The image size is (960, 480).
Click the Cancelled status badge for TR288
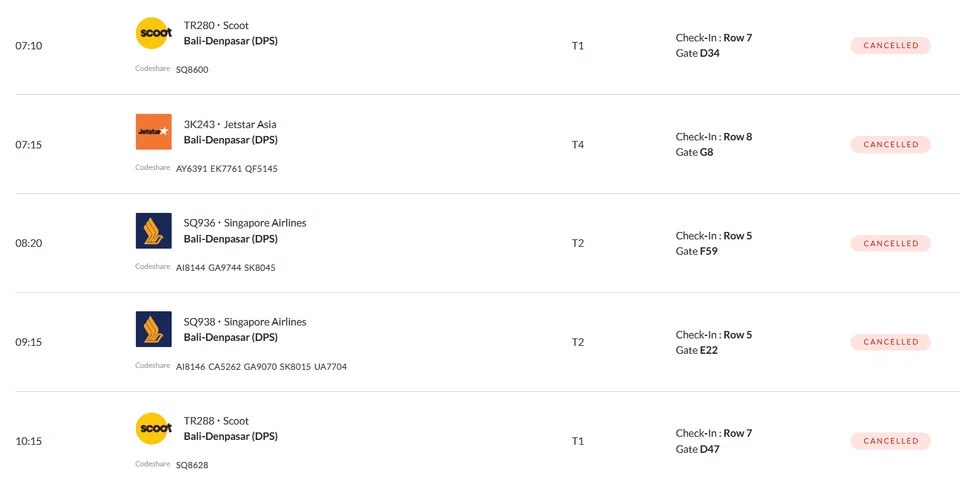(x=890, y=441)
